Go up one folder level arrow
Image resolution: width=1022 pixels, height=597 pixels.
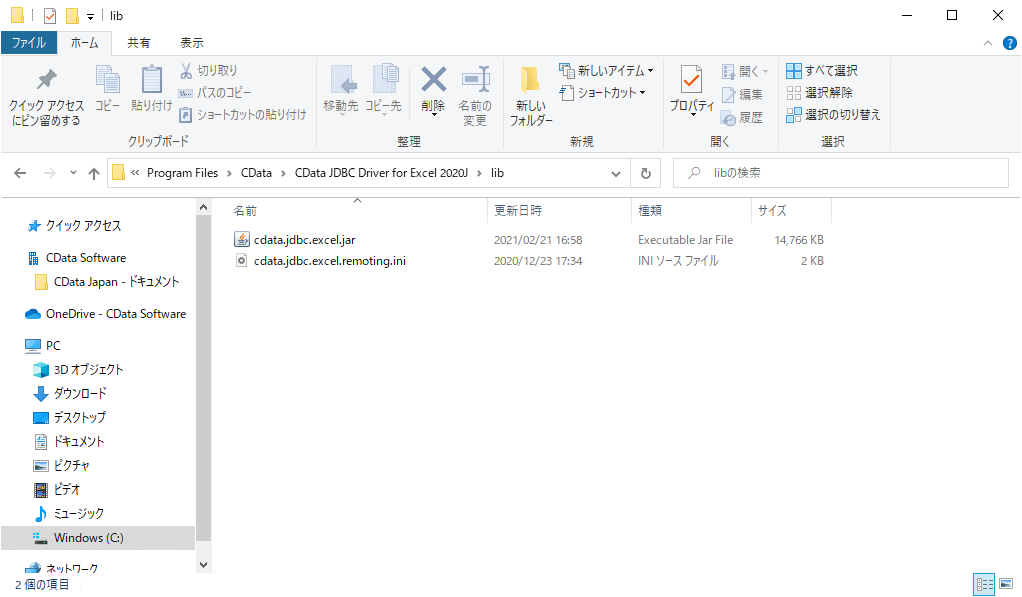point(94,173)
